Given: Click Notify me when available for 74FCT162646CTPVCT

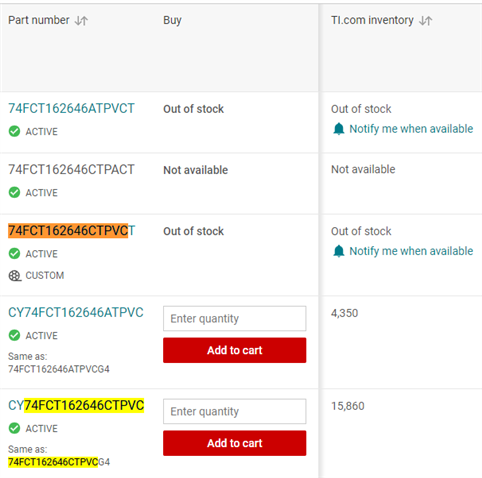Looking at the screenshot, I should pos(411,251).
